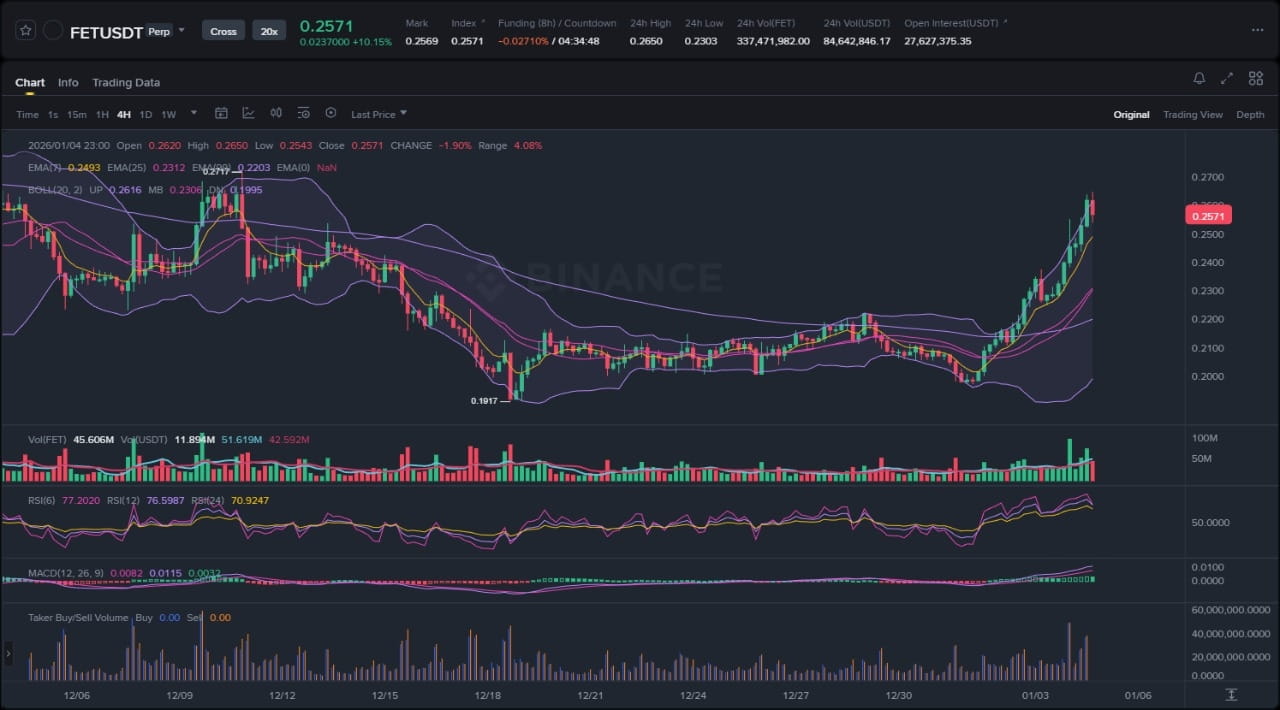This screenshot has height=710, width=1280.
Task: Click the Perp contract type tag
Action: (x=158, y=31)
